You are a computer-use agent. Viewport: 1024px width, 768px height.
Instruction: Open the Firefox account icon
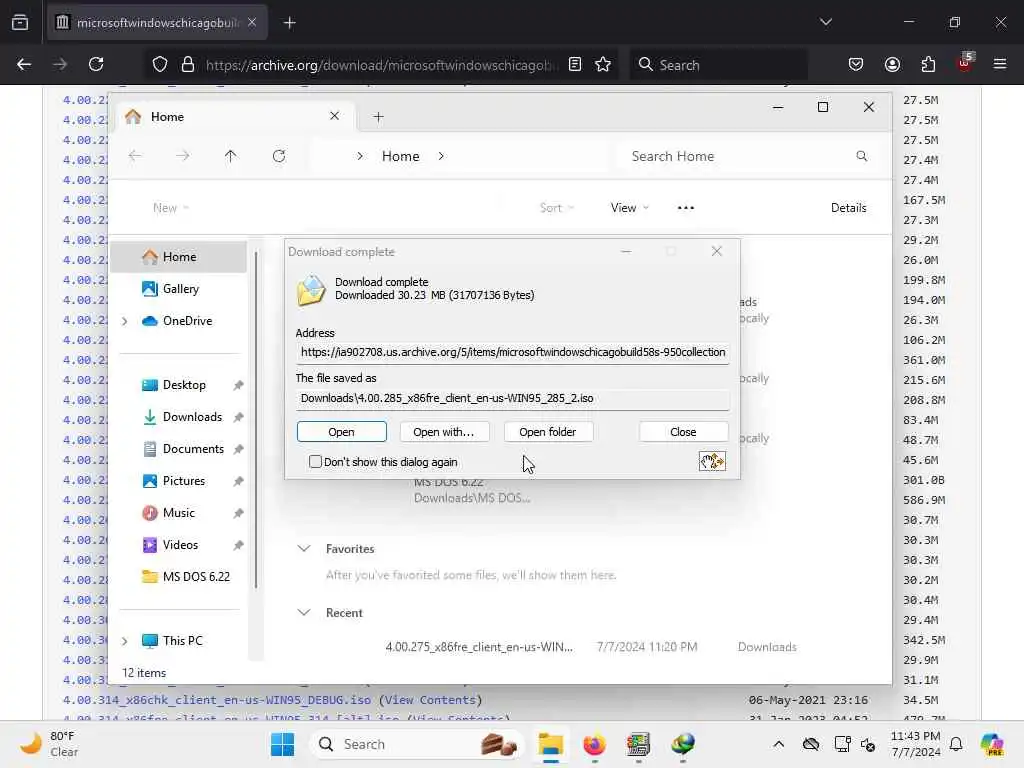pyautogui.click(x=892, y=64)
